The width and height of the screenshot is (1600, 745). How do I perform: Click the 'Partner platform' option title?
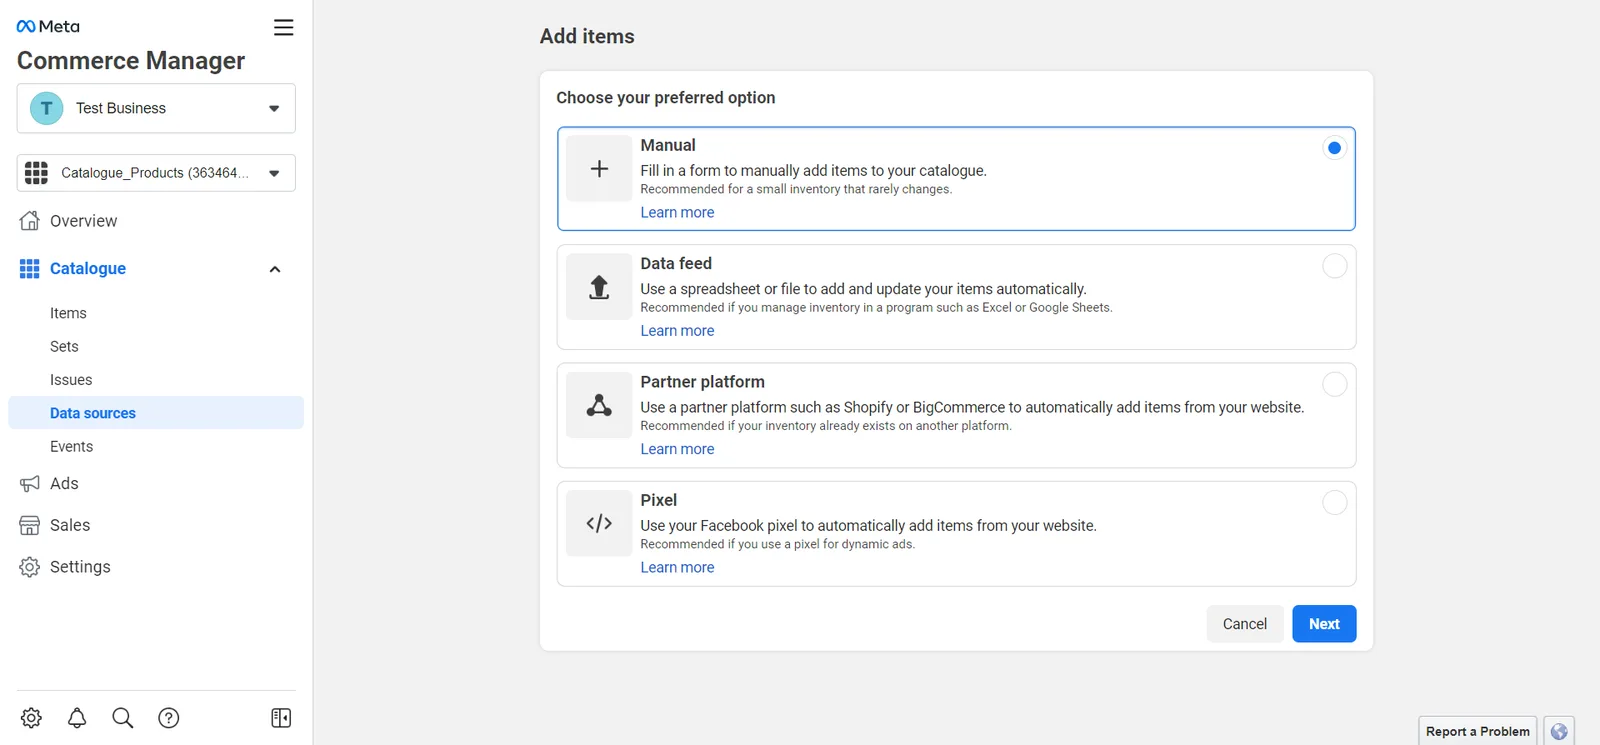702,382
